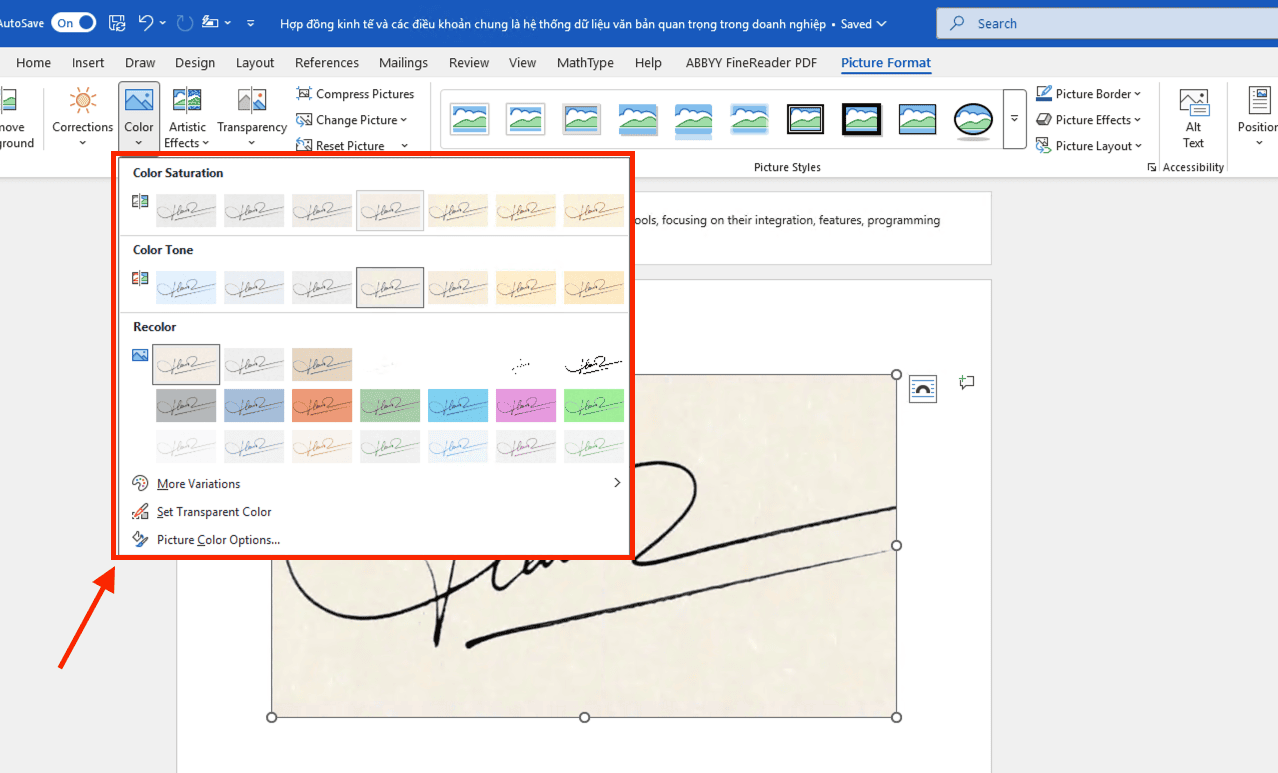Apply the orange Recolor swatch

322,406
